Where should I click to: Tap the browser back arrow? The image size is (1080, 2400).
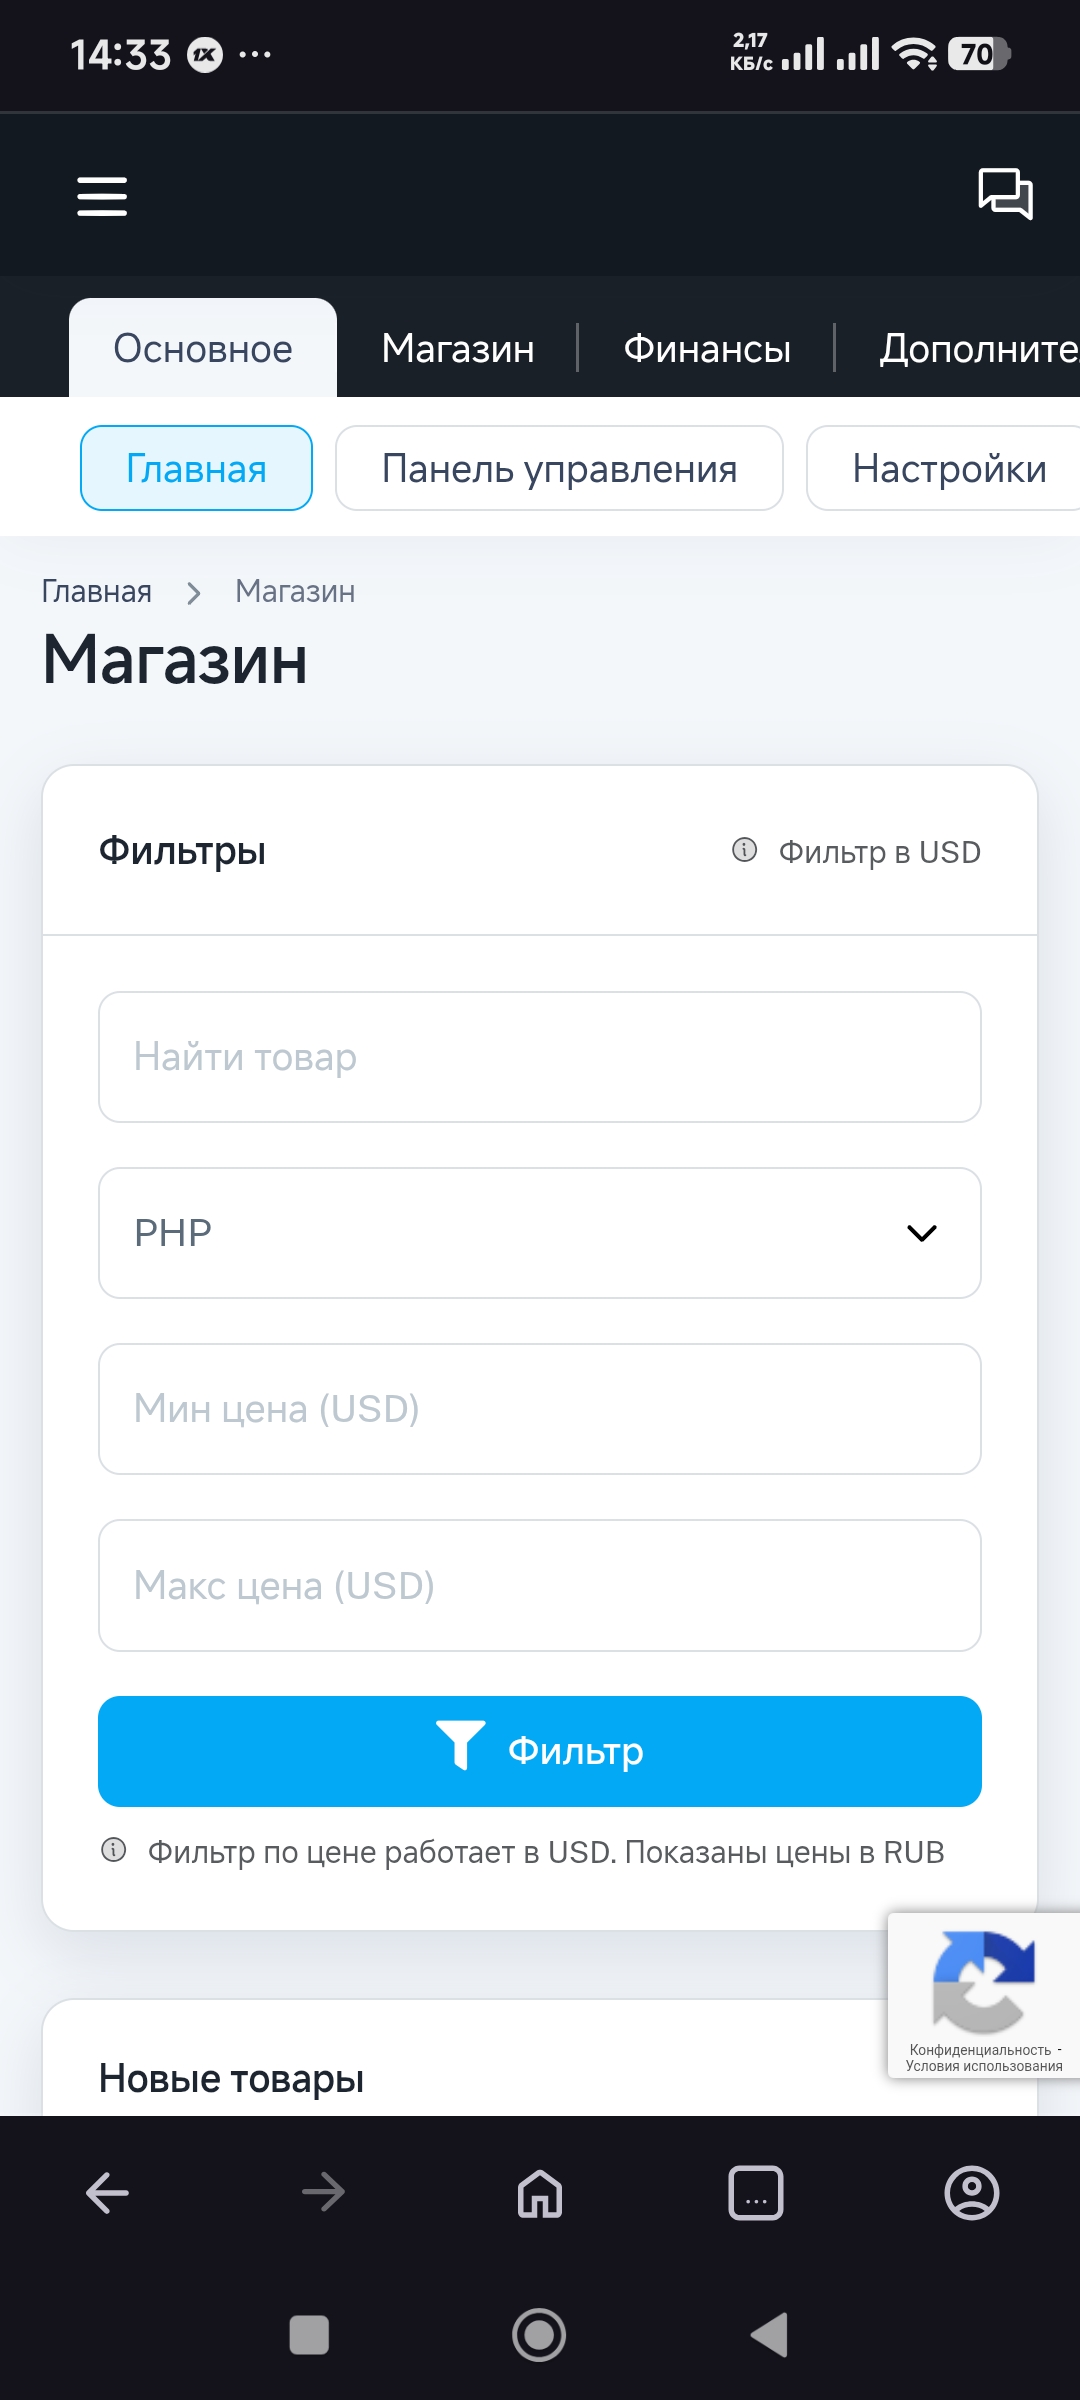pyautogui.click(x=107, y=2193)
